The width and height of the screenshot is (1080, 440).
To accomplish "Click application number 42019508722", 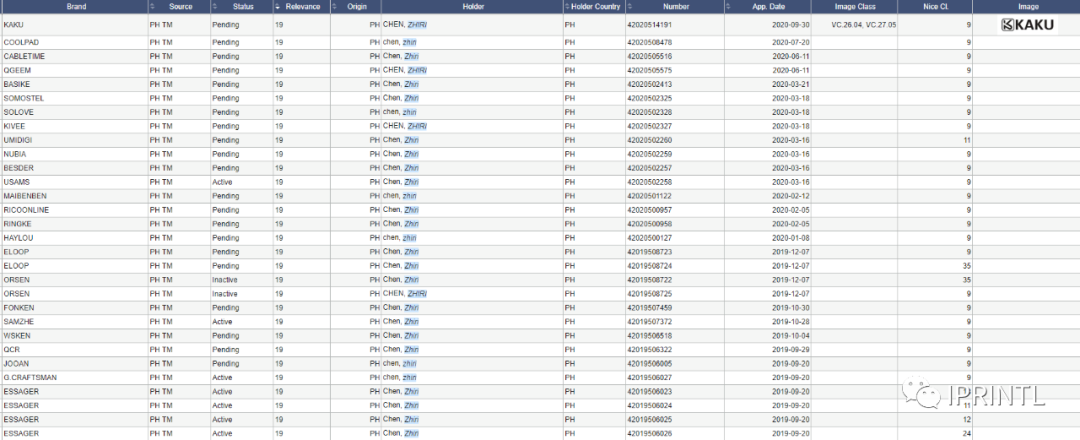I will 649,280.
